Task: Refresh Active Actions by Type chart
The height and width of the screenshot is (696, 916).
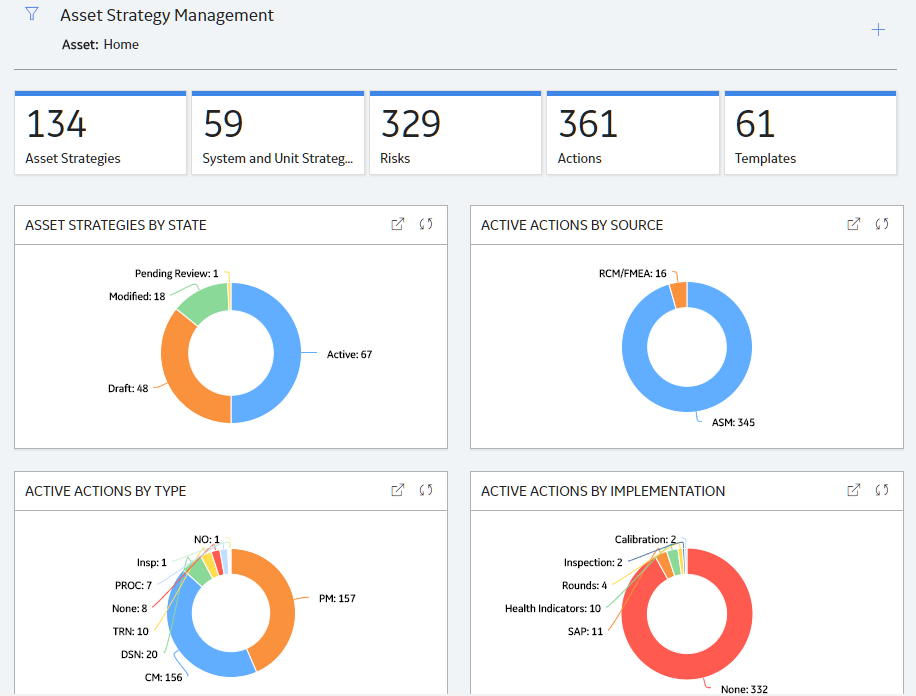Action: 426,490
